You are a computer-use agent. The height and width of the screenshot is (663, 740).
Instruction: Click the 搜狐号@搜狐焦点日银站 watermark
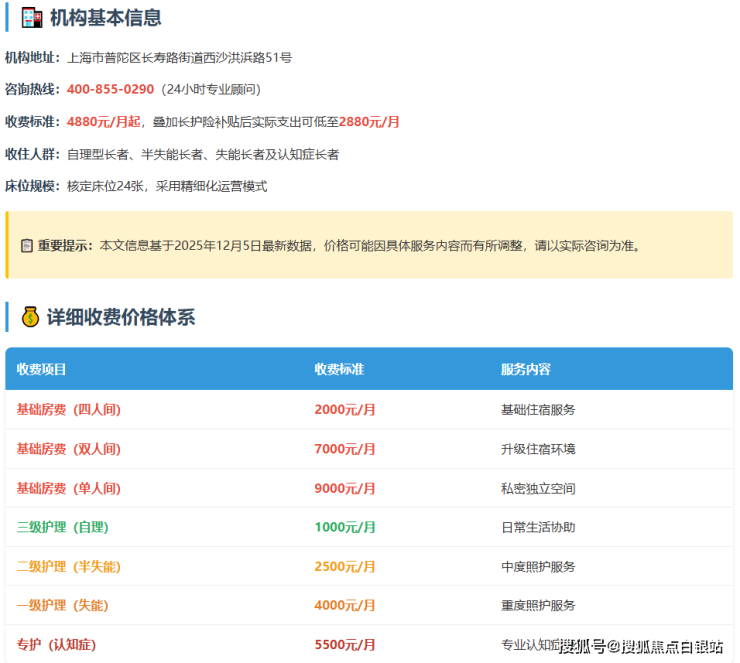click(x=640, y=646)
